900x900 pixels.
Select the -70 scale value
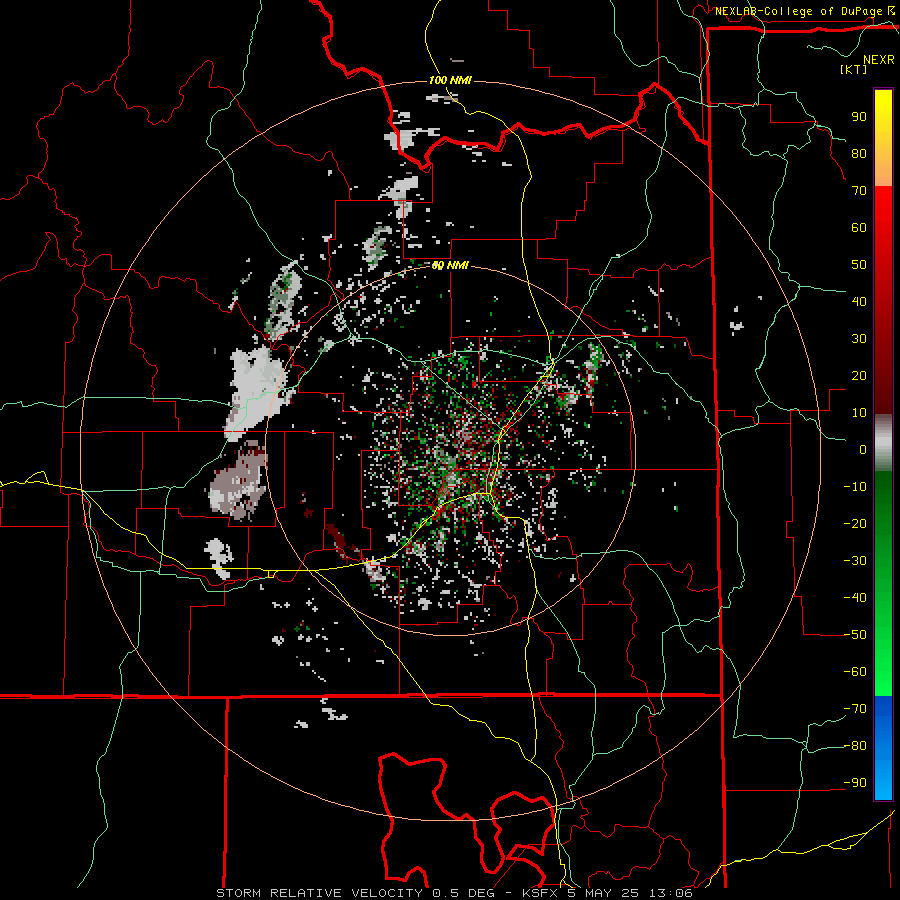tap(855, 709)
